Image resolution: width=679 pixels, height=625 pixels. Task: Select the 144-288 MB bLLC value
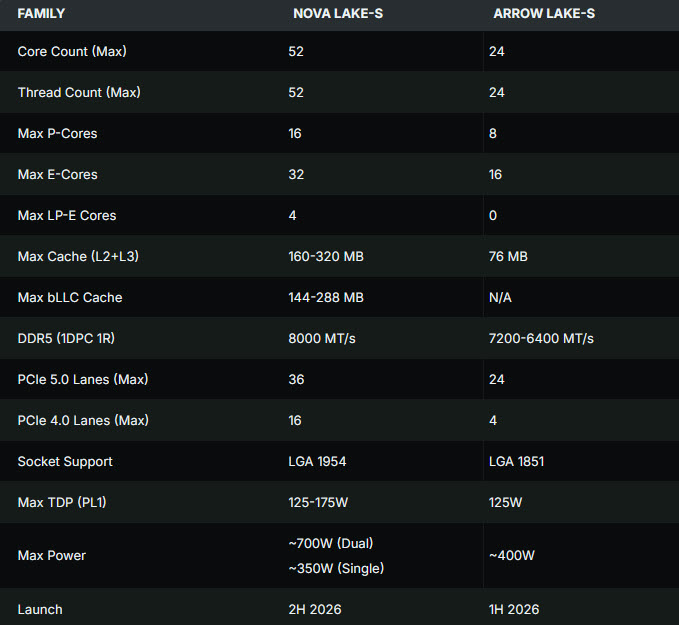click(x=325, y=297)
